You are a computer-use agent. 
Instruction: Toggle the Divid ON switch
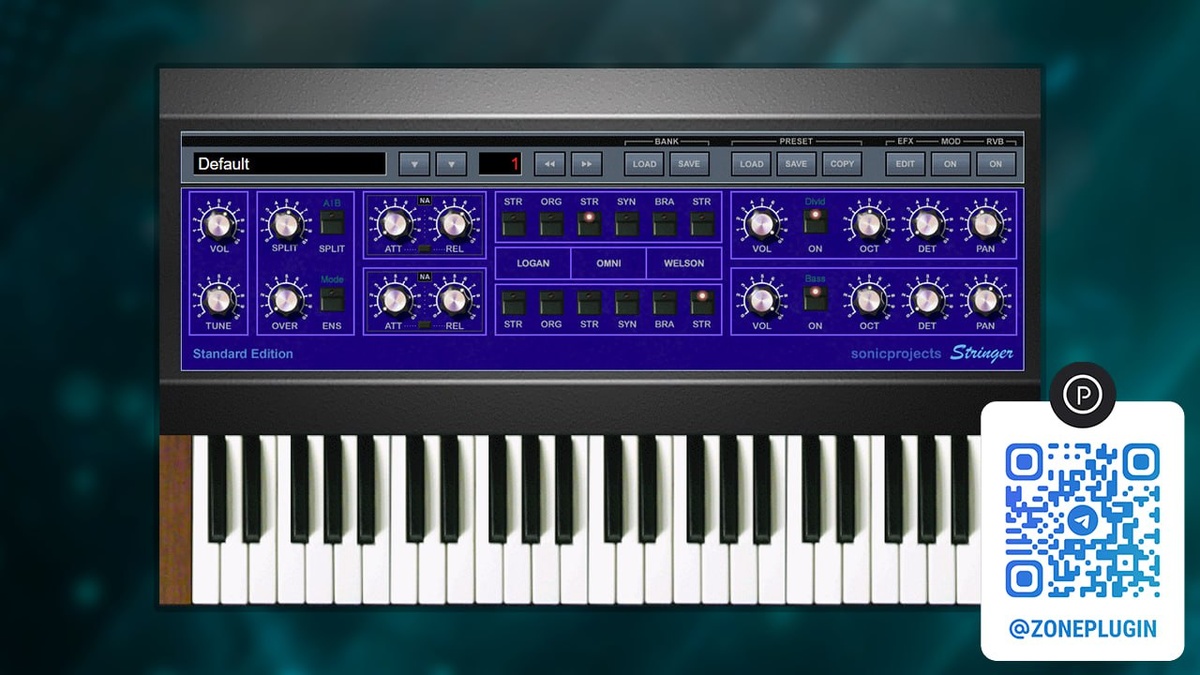815,221
